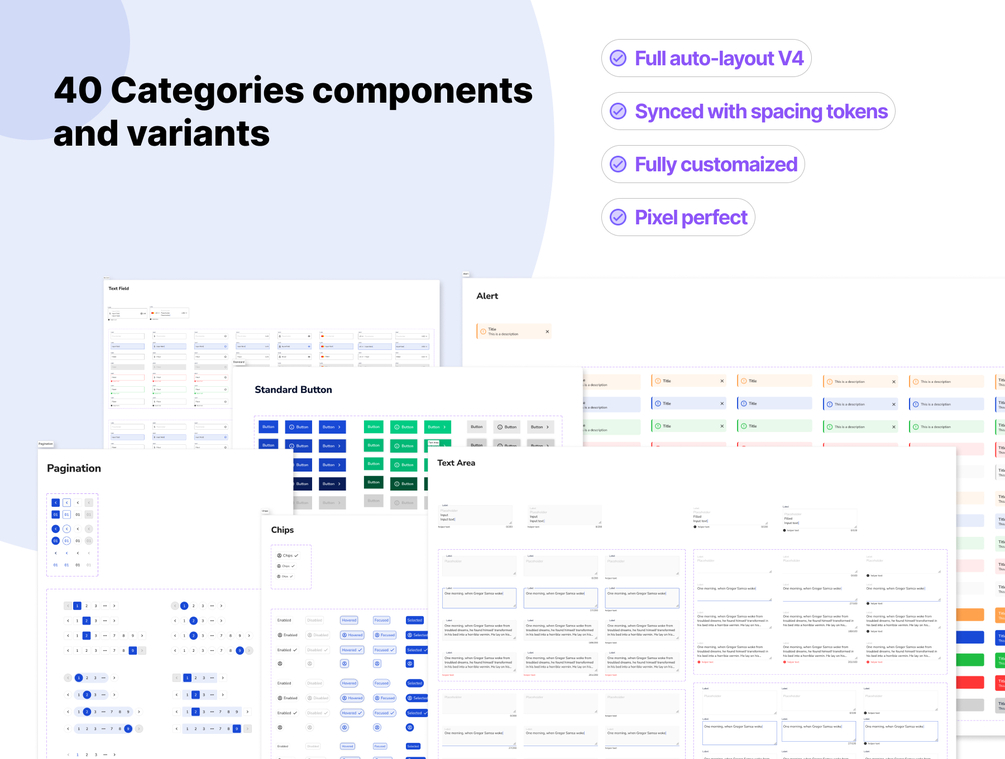Screen dimensions: 1005x759
Task: Dismiss the orange Title-only alert with close X
Action: point(722,381)
